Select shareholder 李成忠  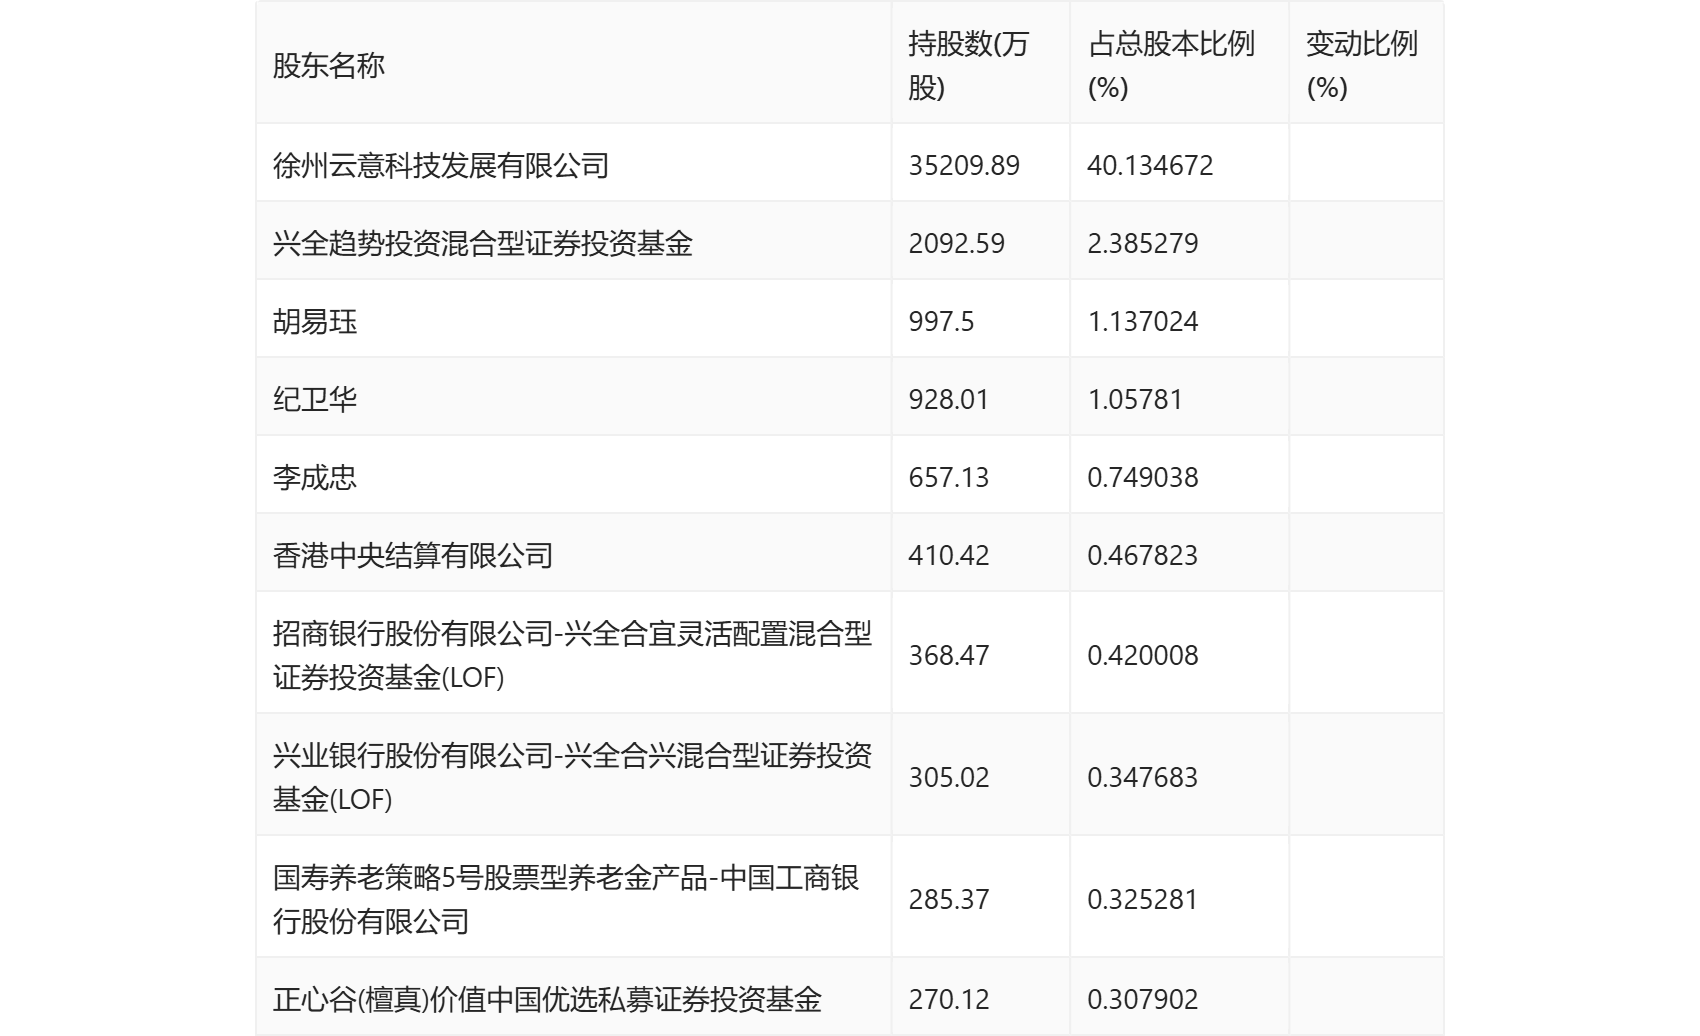(315, 477)
